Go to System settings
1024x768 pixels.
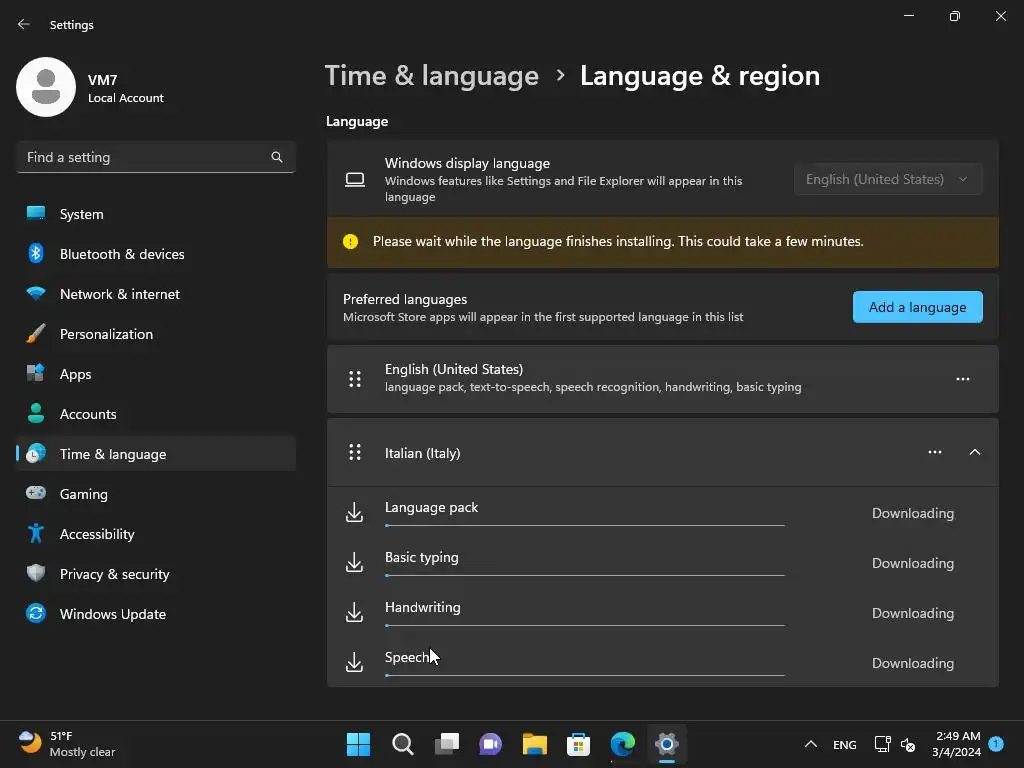point(156,214)
